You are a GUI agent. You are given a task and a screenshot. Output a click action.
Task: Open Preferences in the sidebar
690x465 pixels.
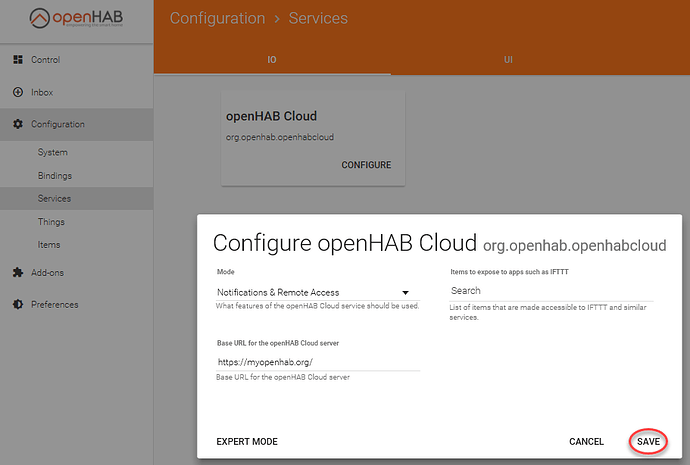pyautogui.click(x=77, y=304)
